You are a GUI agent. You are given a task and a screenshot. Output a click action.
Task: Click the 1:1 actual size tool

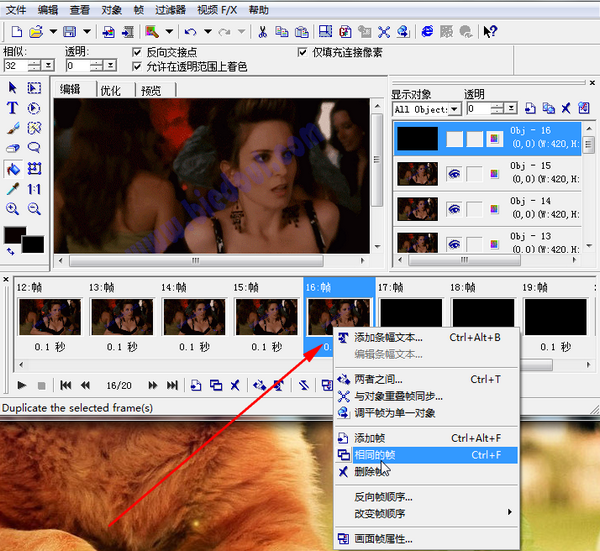click(34, 189)
